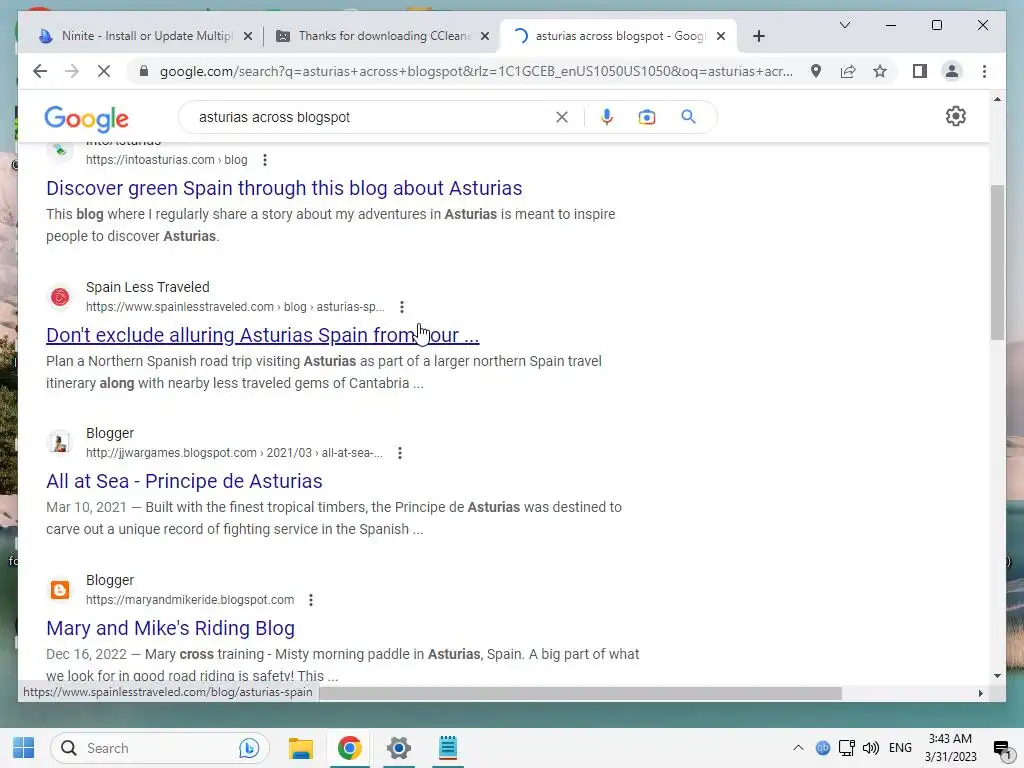Open Bing chat icon in taskbar search
This screenshot has height=768, width=1024.
pyautogui.click(x=249, y=748)
